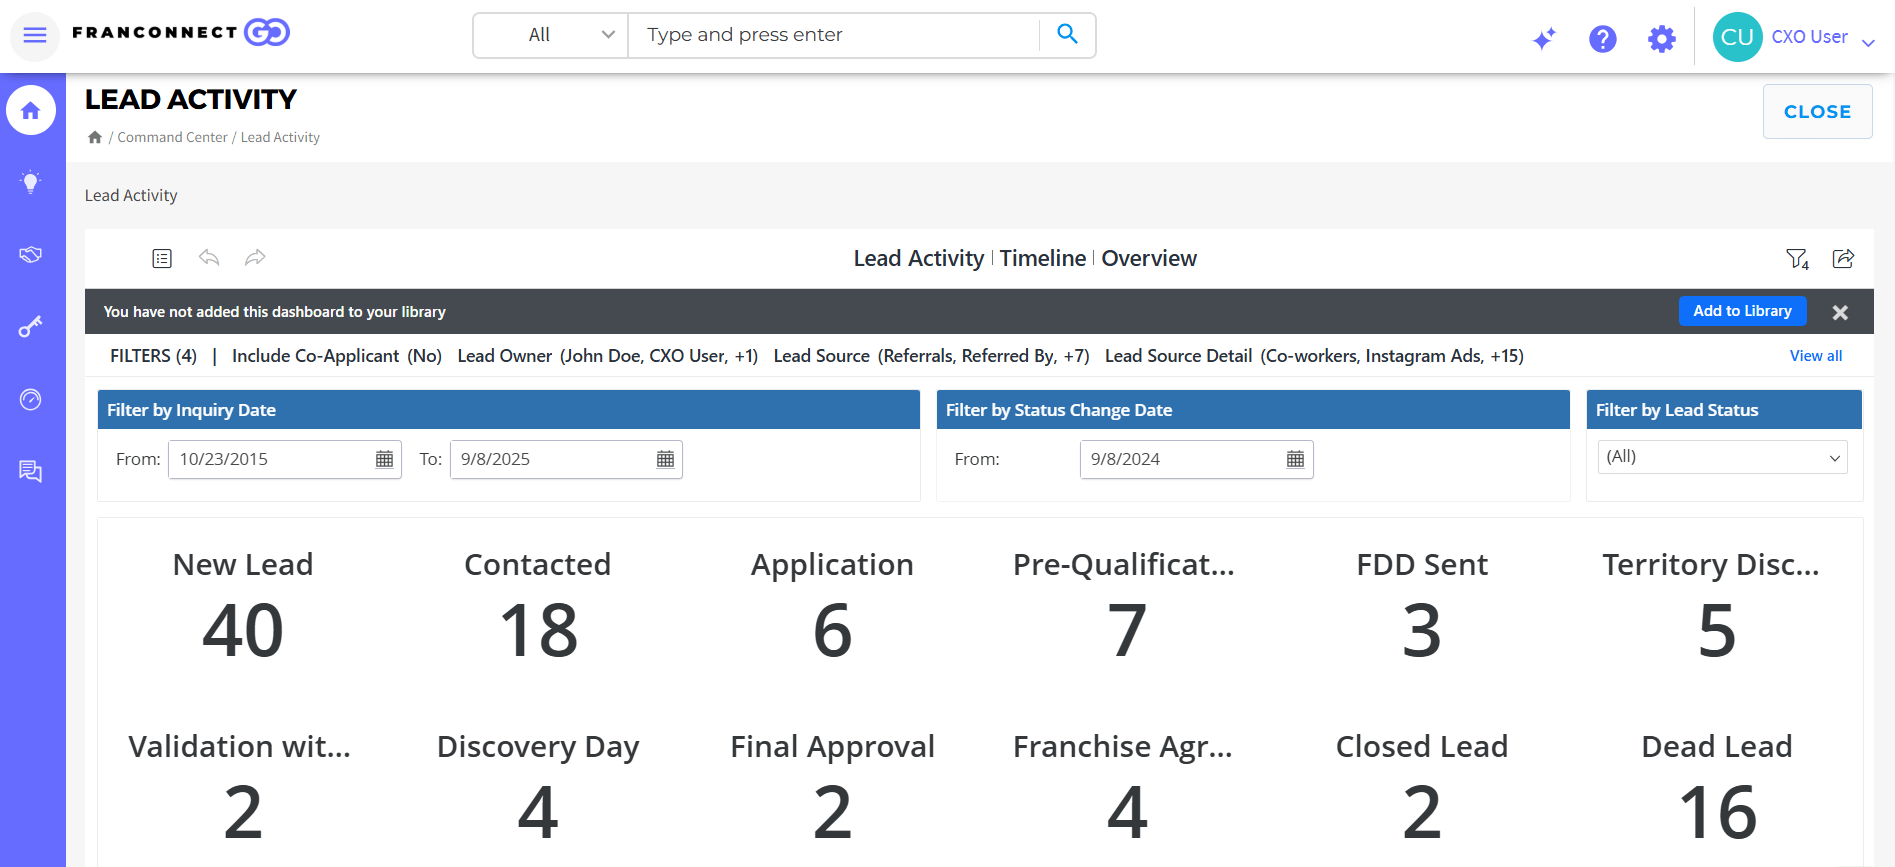
Task: Open the Inquiry Date To calendar picker
Action: click(x=665, y=459)
